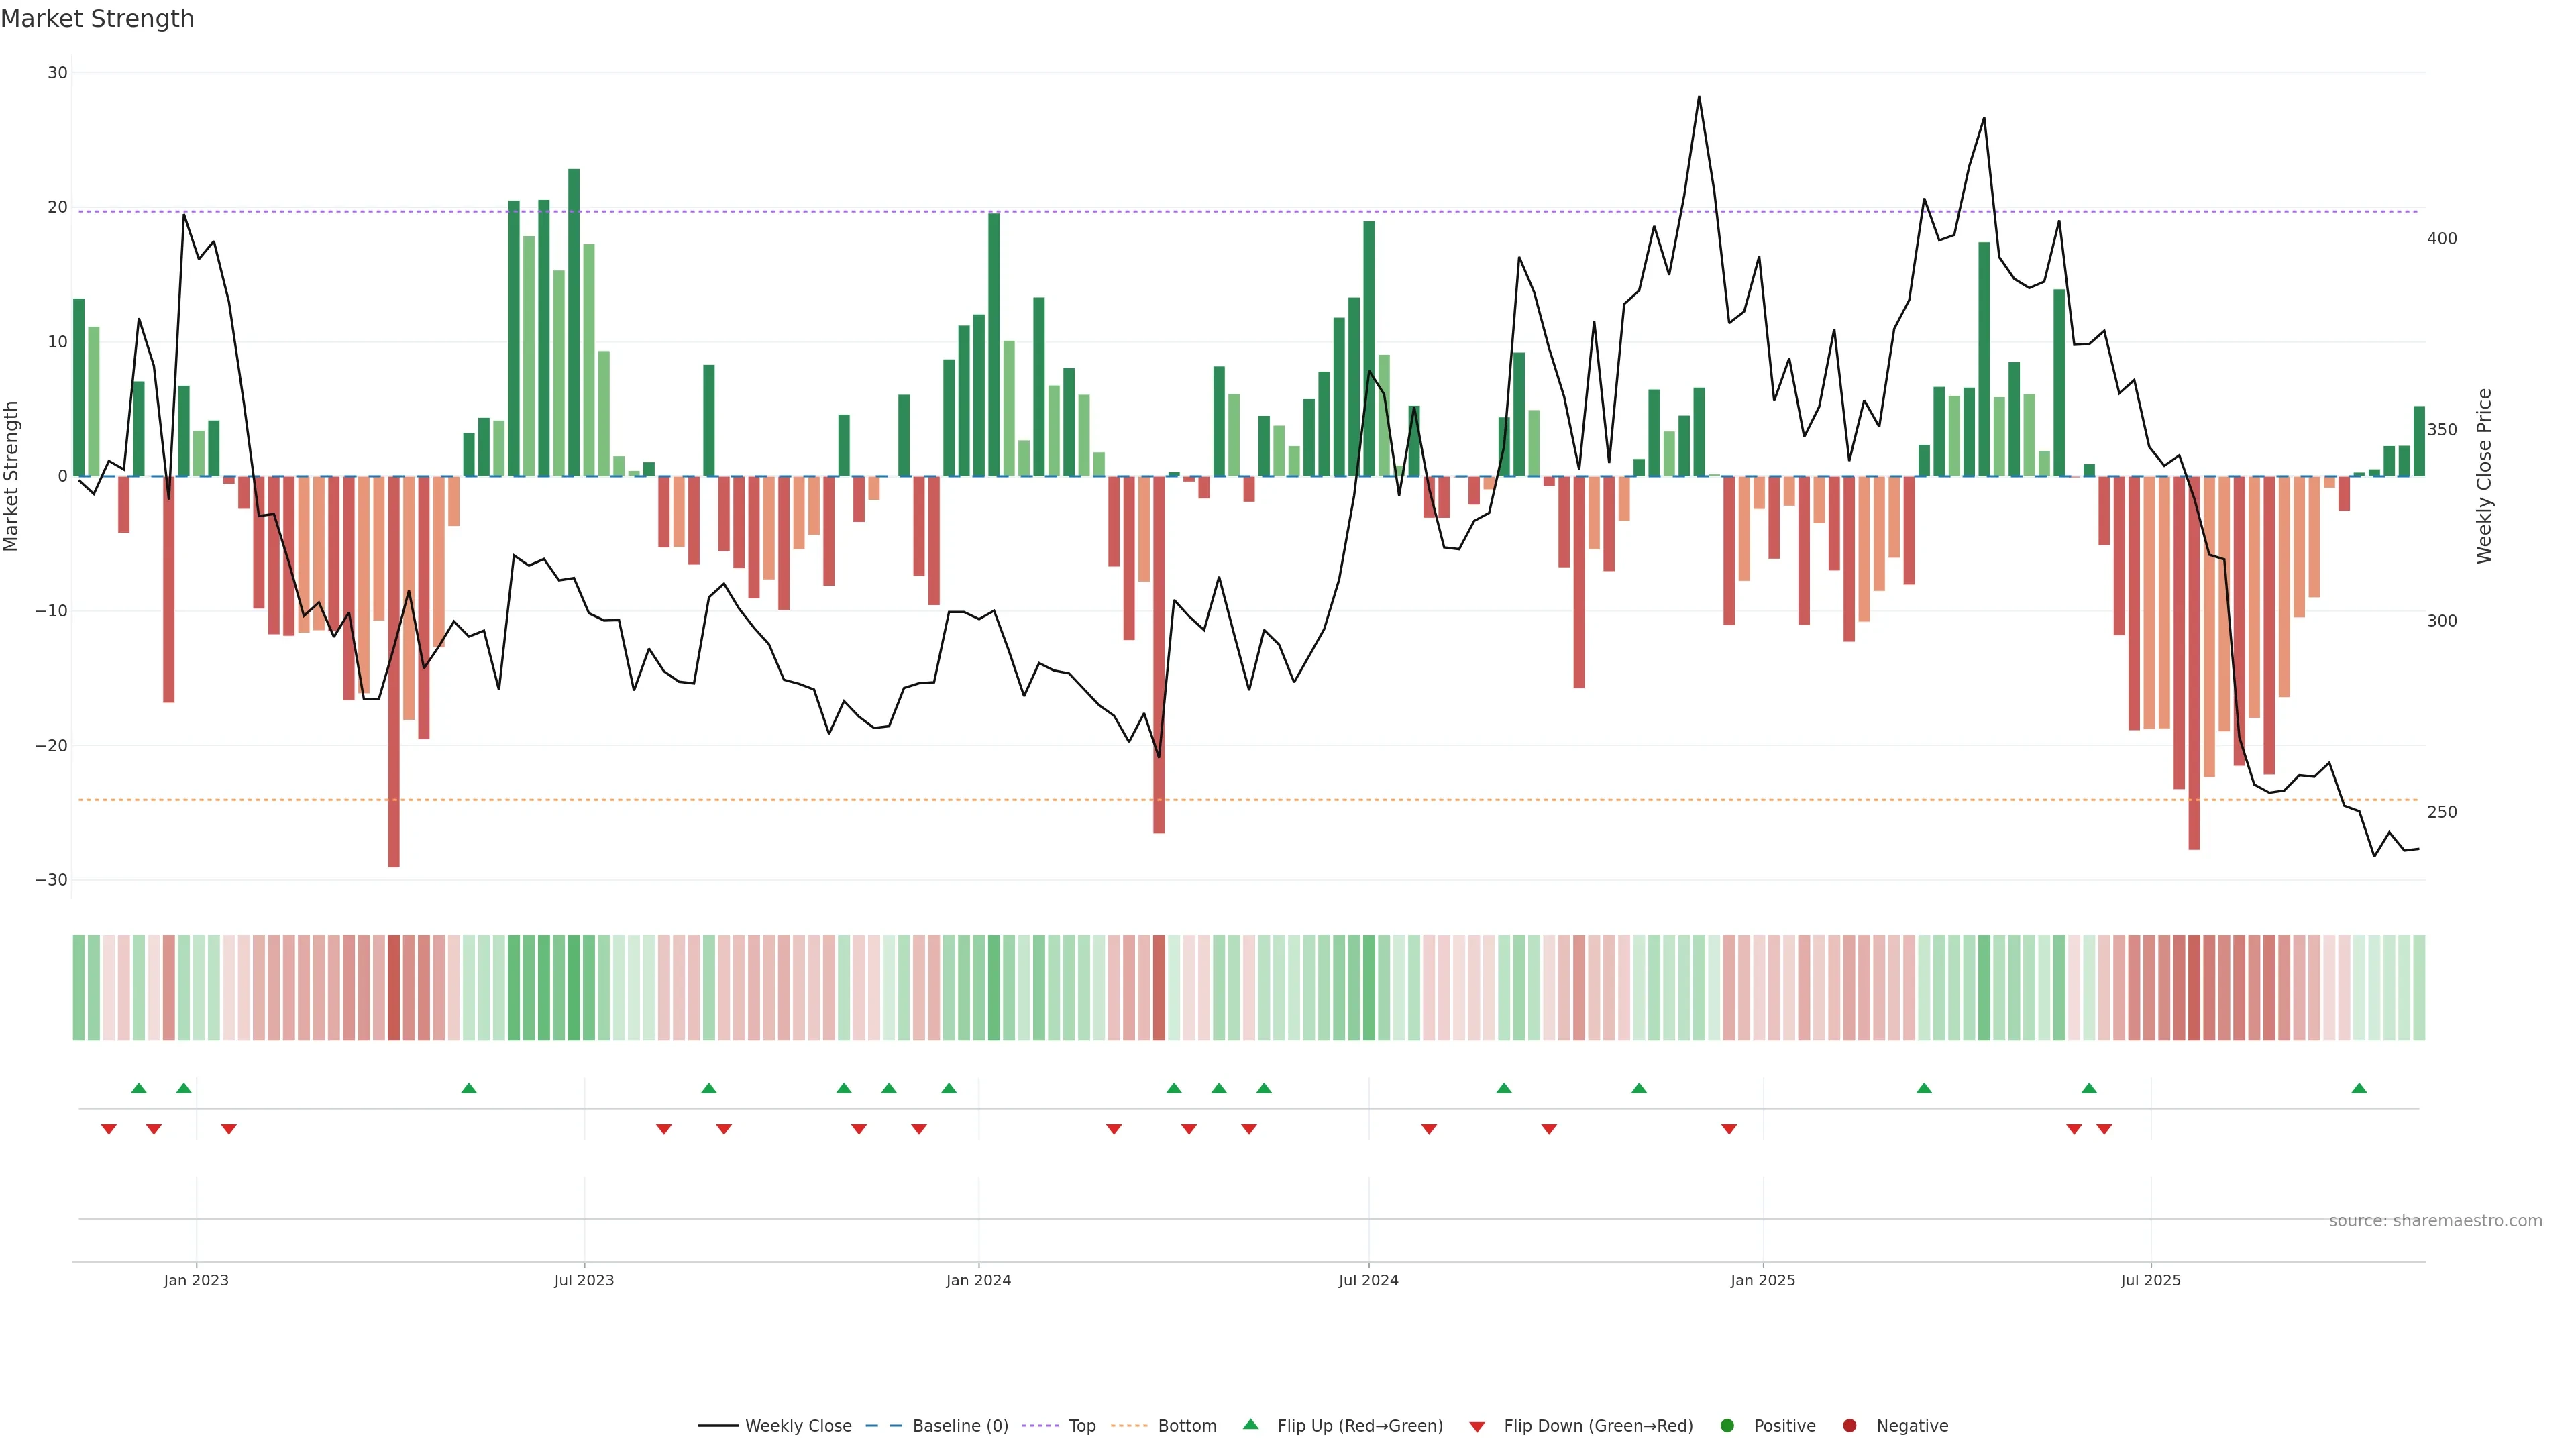Image resolution: width=2576 pixels, height=1449 pixels.
Task: Click the source sharemaestro.com text
Action: point(2435,1221)
